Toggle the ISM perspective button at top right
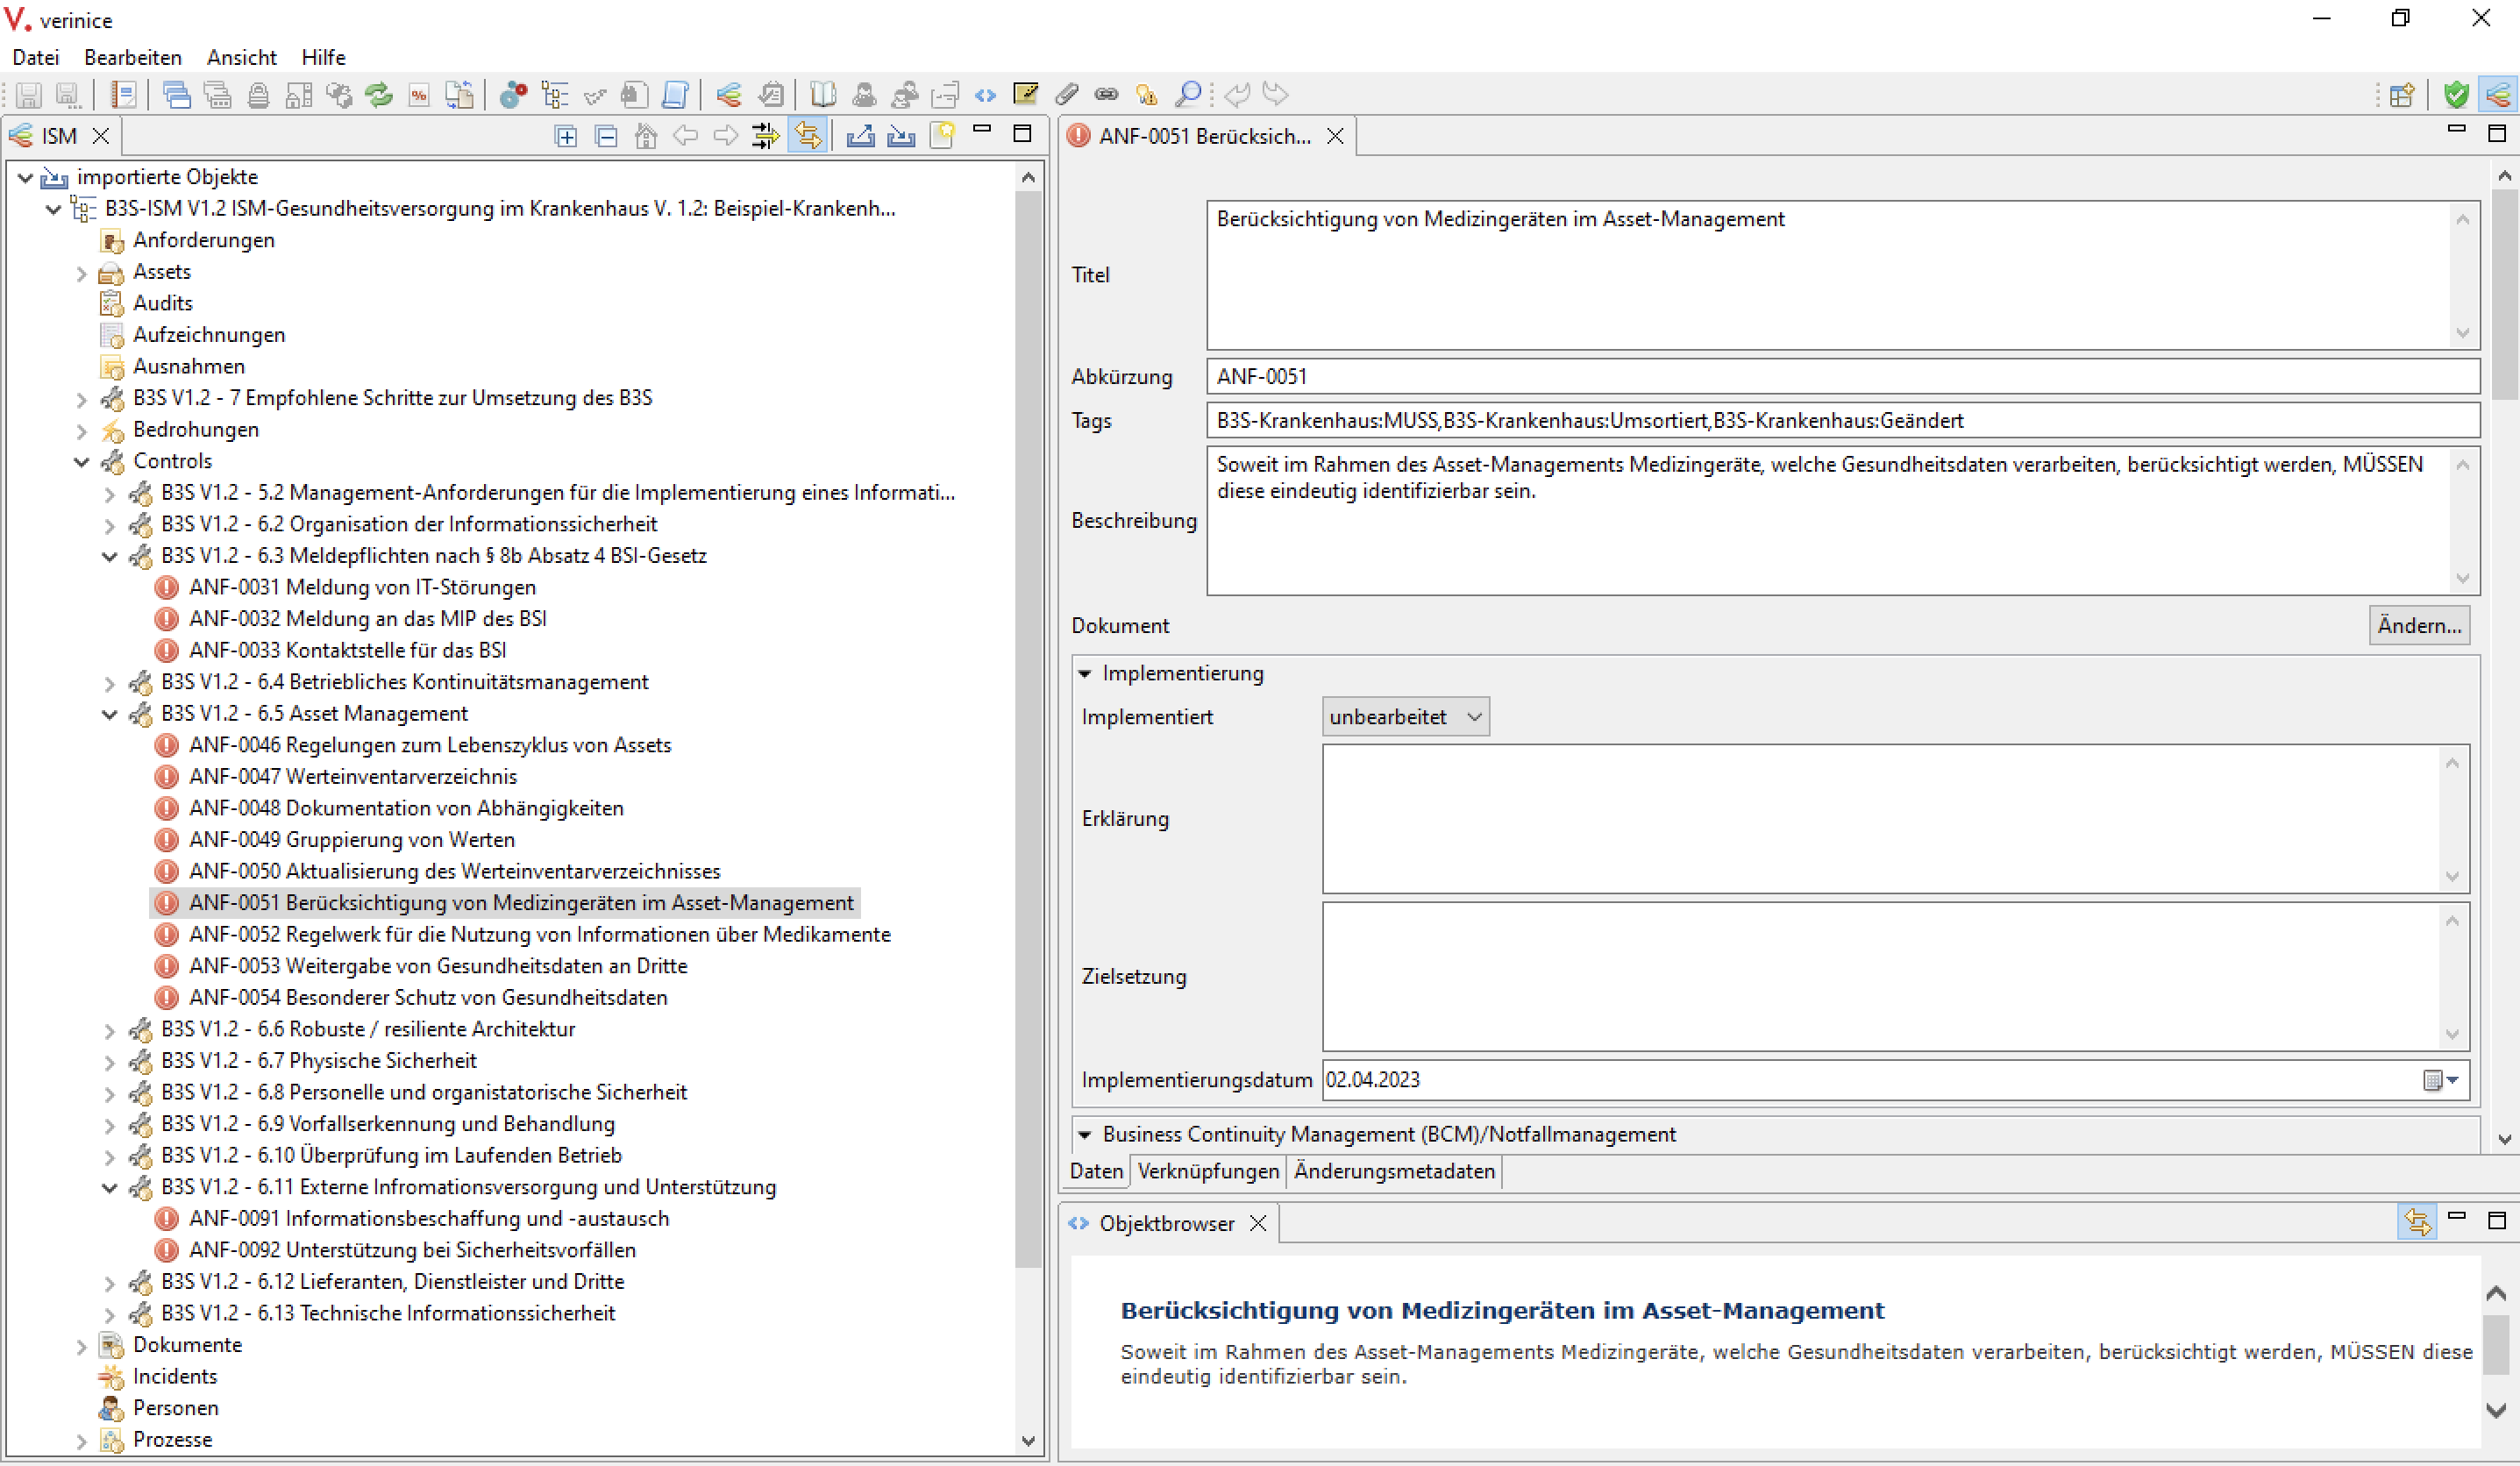This screenshot has height=1466, width=2520. click(2498, 95)
